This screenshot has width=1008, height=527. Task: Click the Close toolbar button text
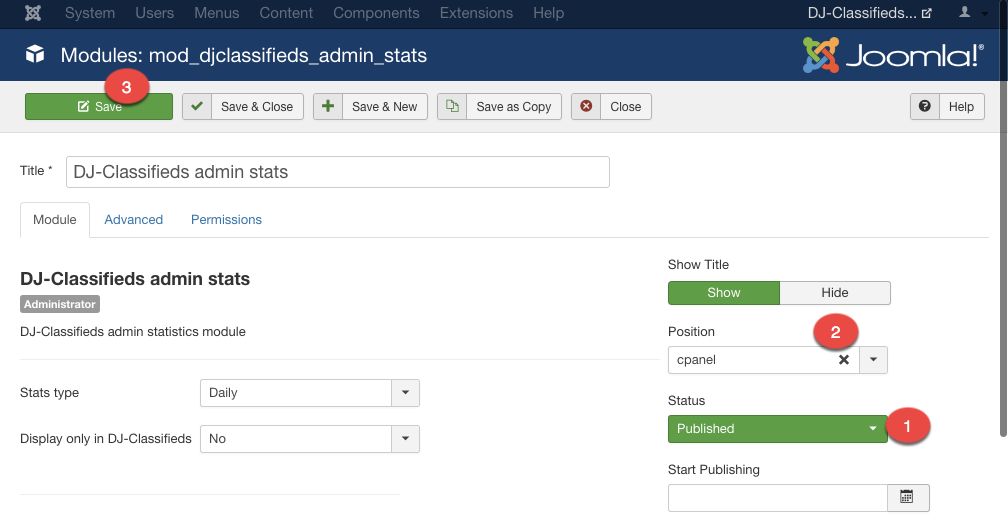(x=626, y=107)
